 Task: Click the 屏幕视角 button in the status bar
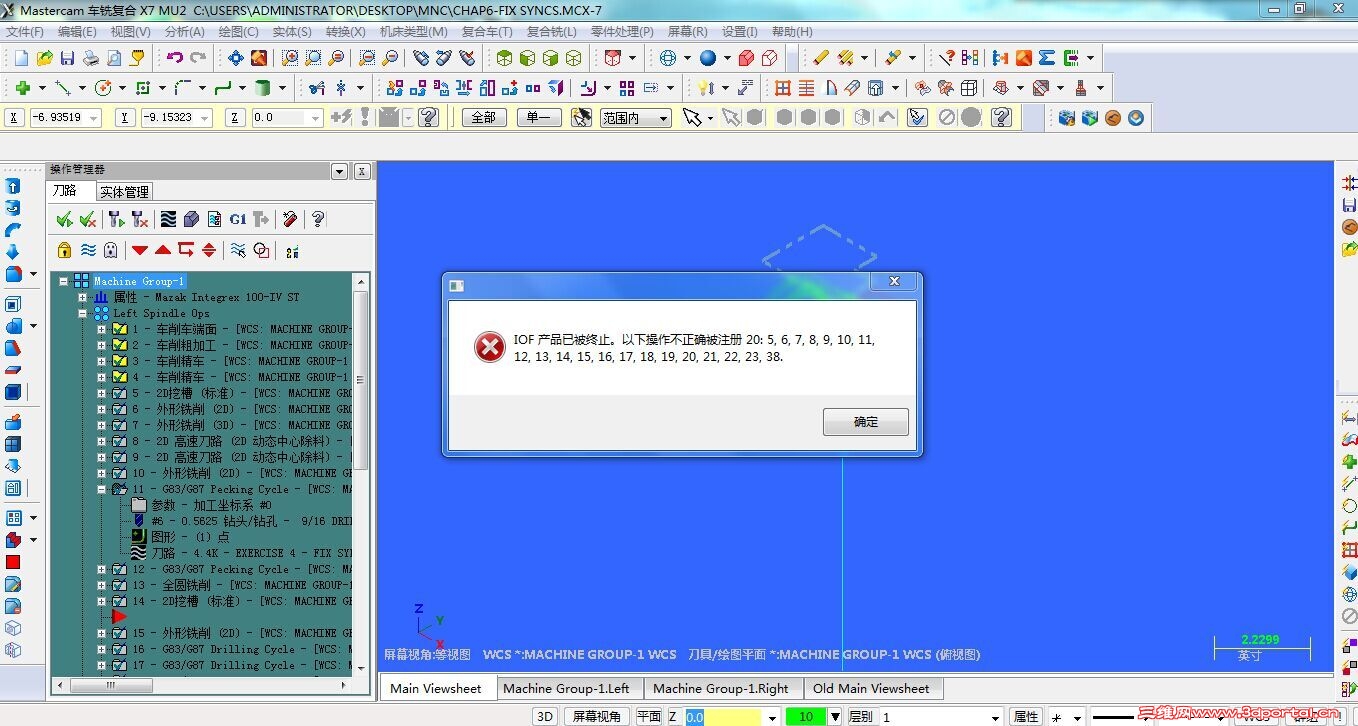tap(598, 716)
